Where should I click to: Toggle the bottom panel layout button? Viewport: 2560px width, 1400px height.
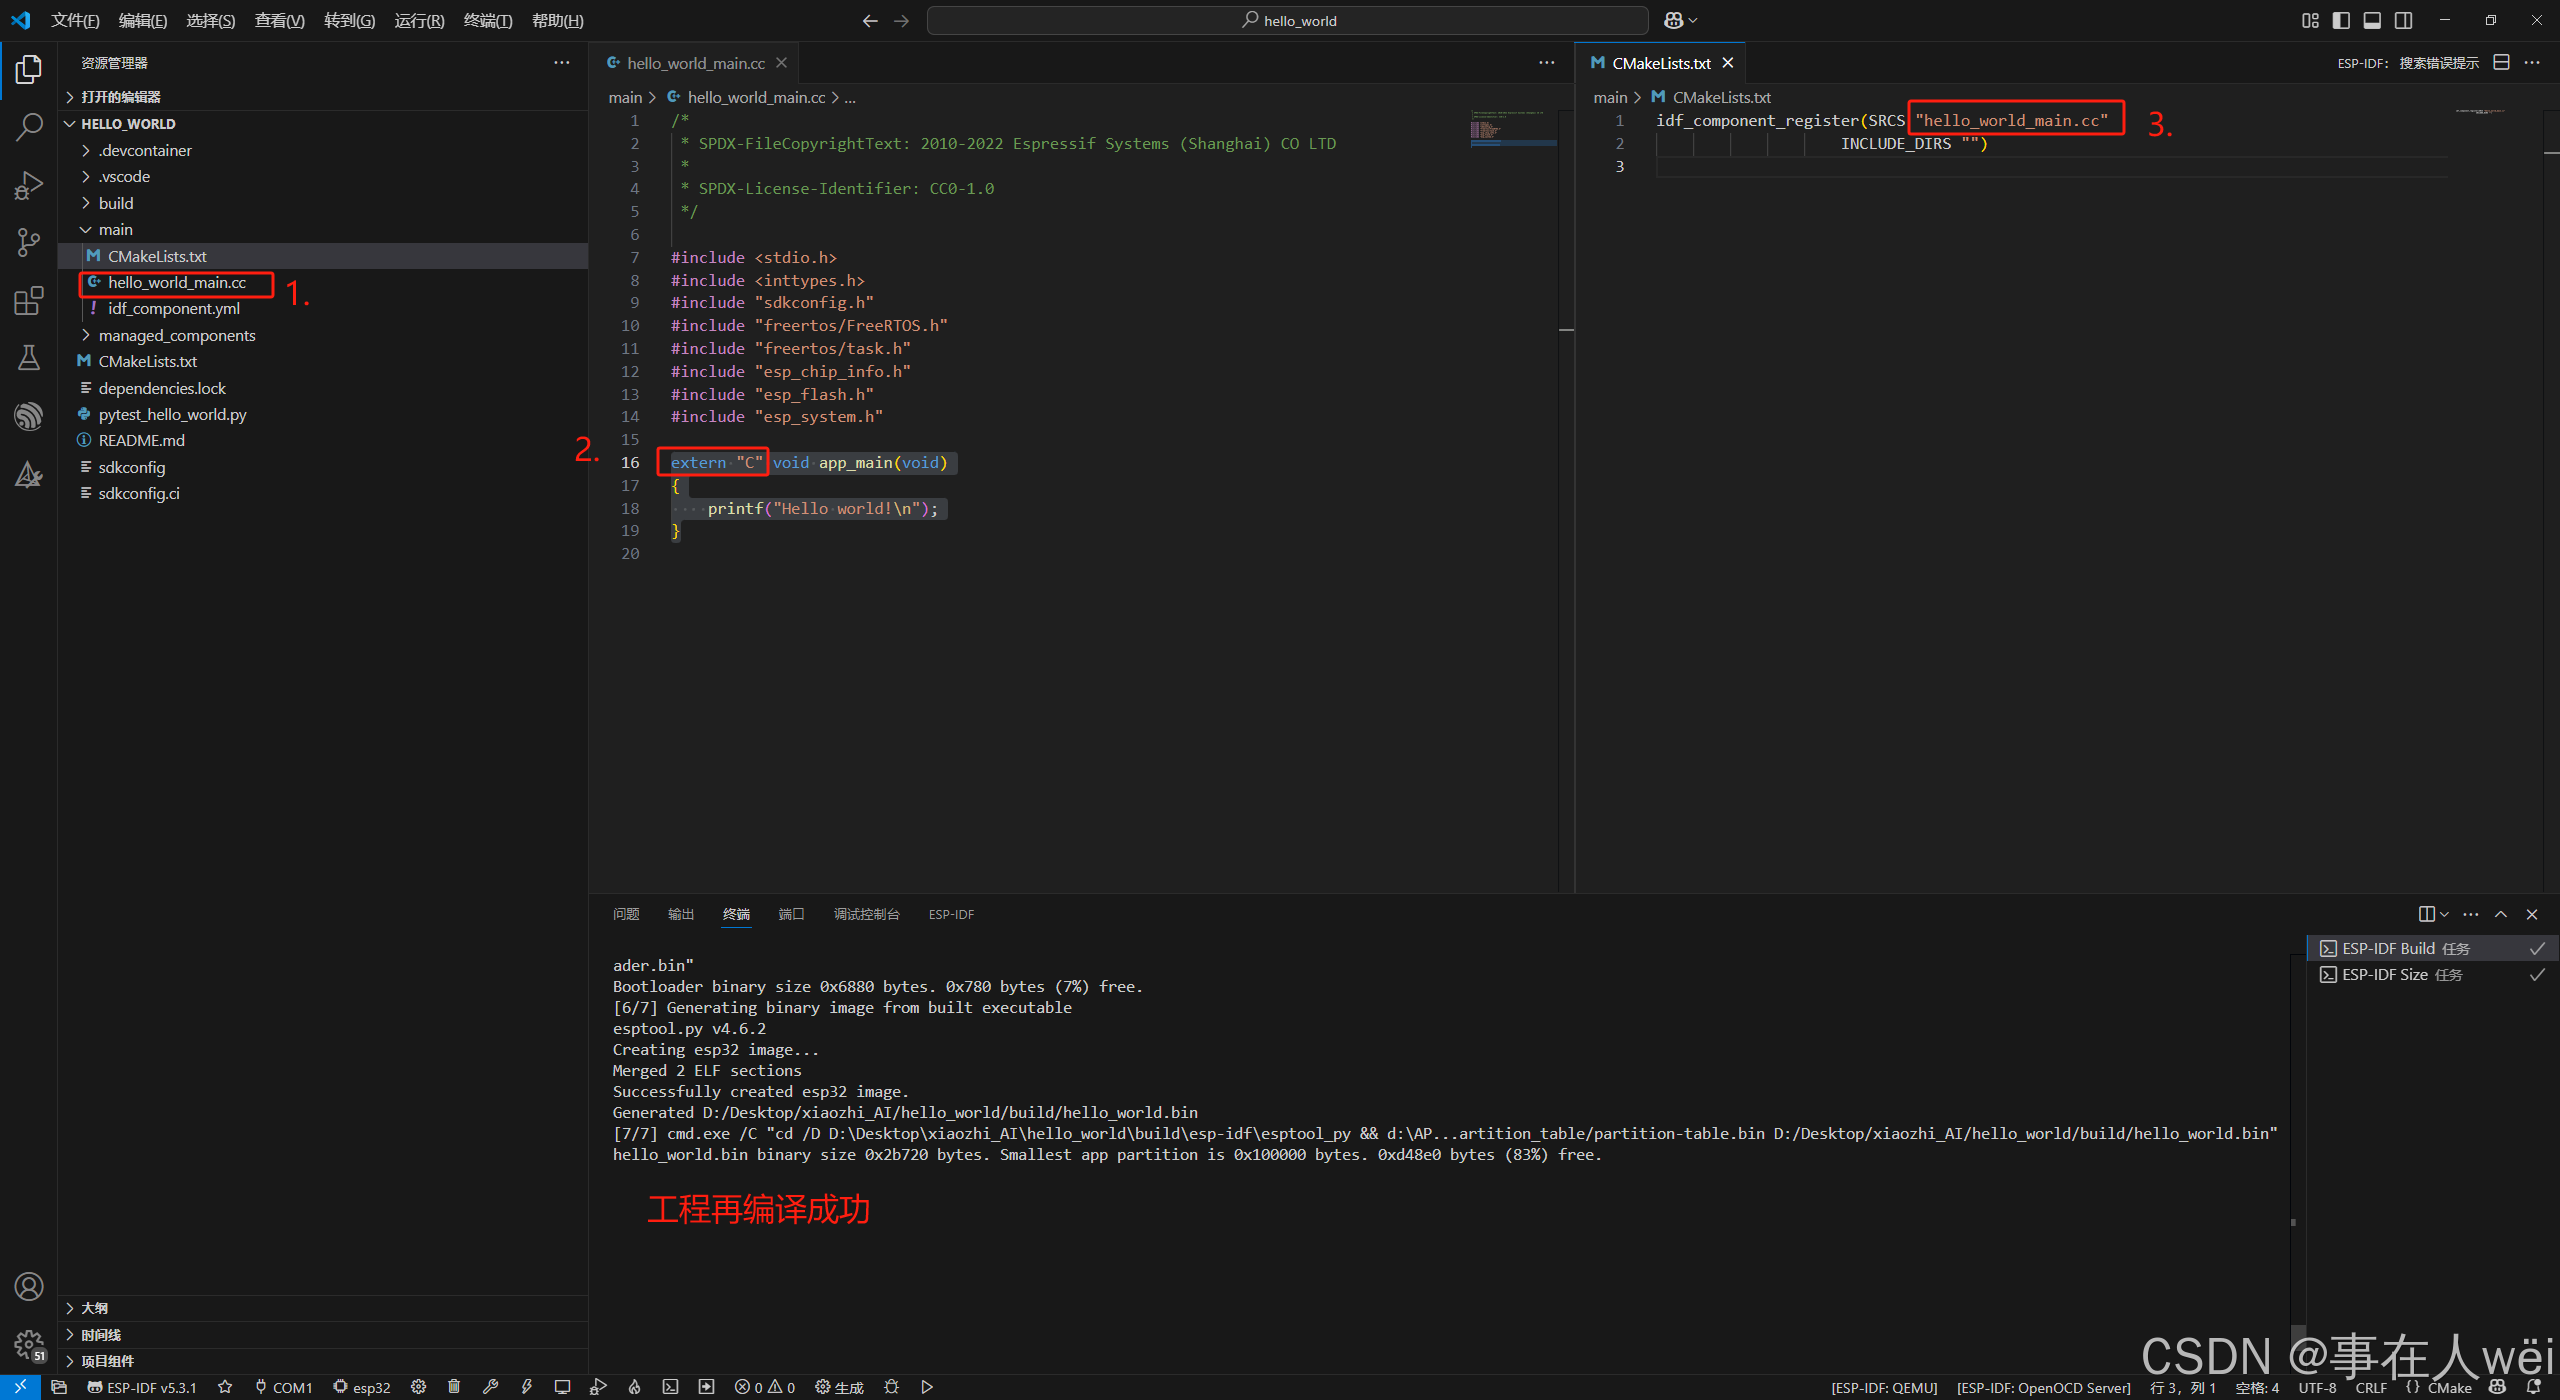[x=2372, y=20]
